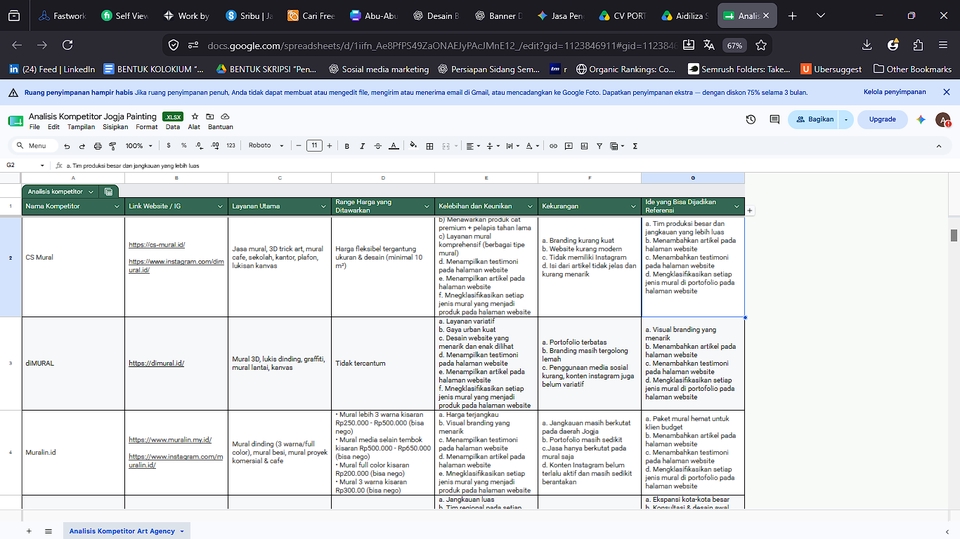Click the print icon in toolbar

[97, 146]
